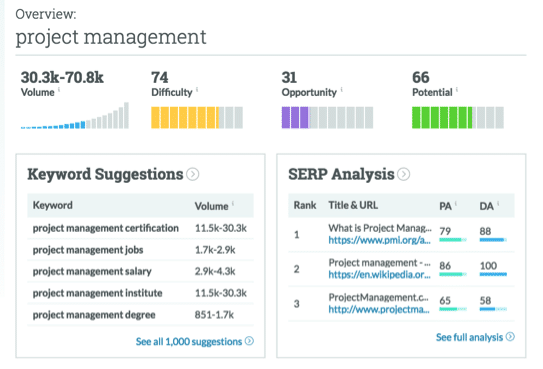Click the PA bar for rank 1
This screenshot has height=369, width=543.
point(453,240)
